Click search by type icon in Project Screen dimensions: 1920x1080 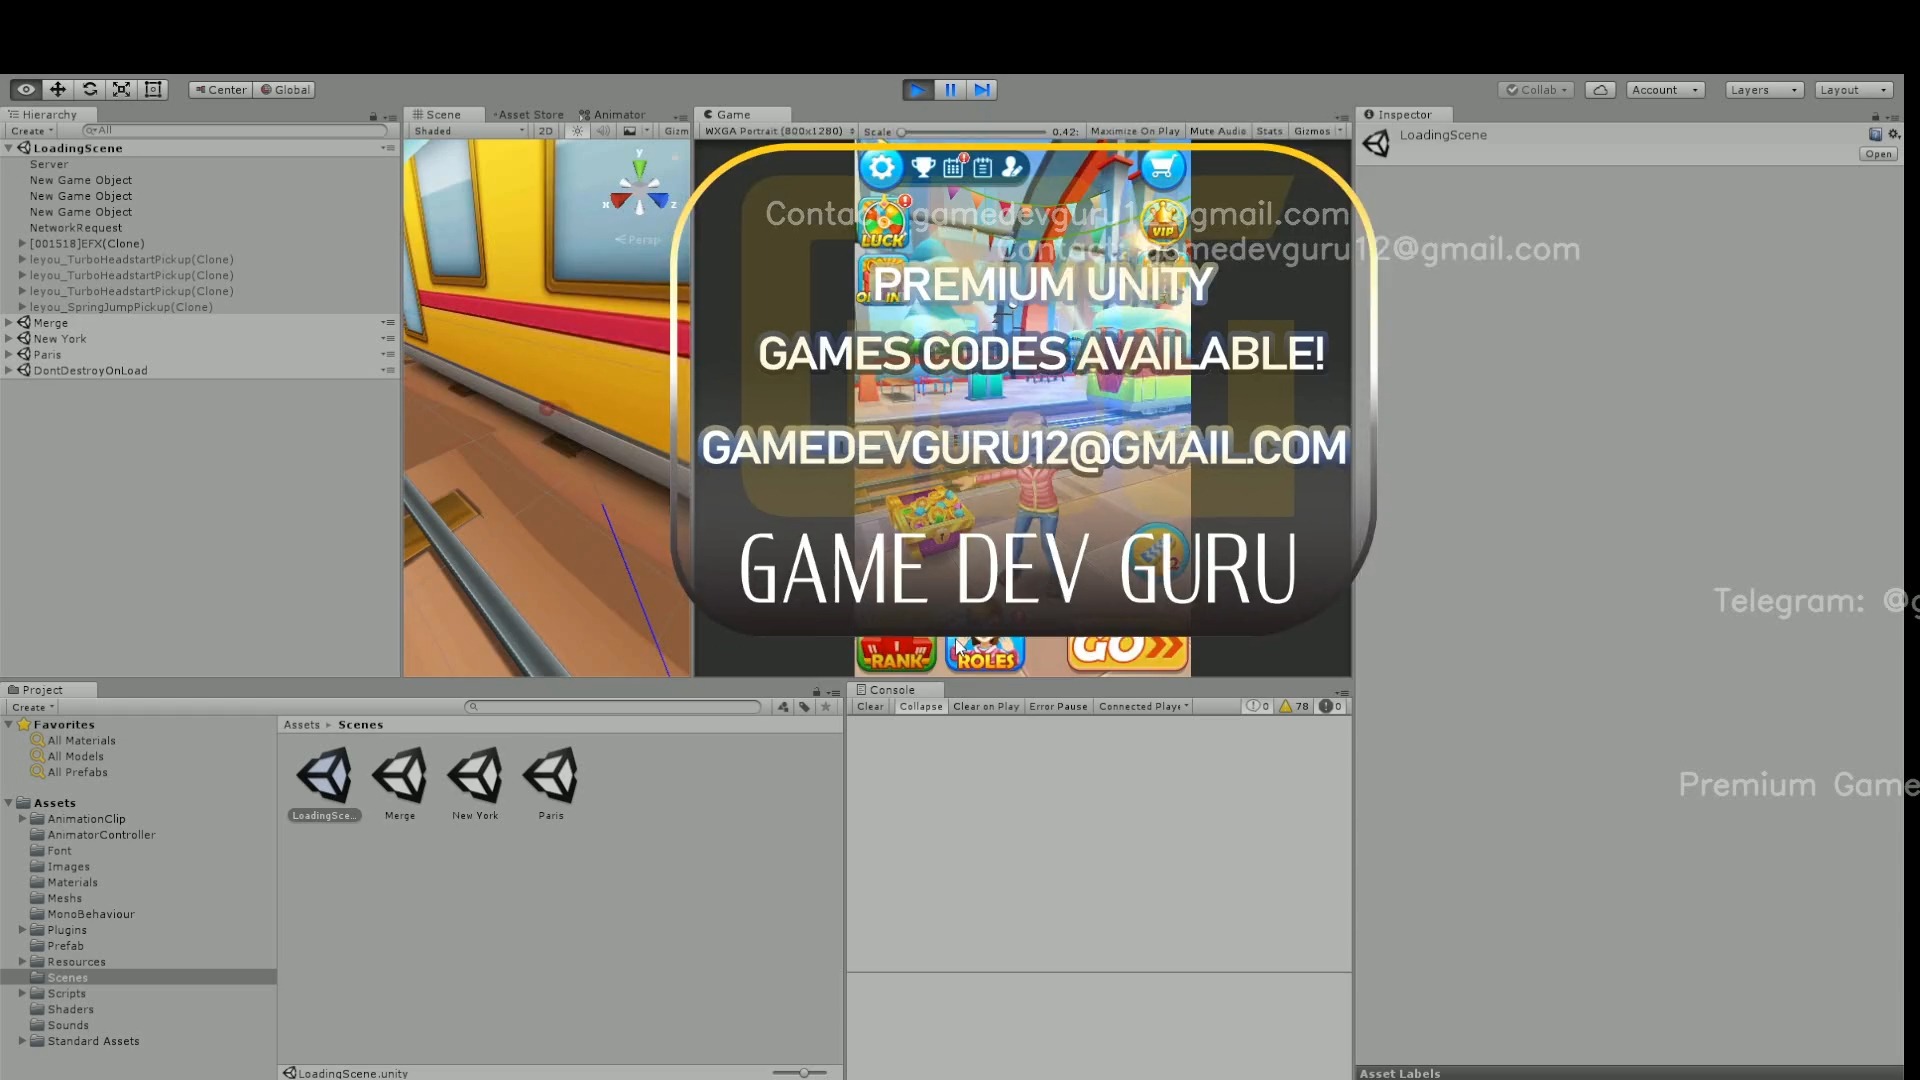[x=783, y=706]
